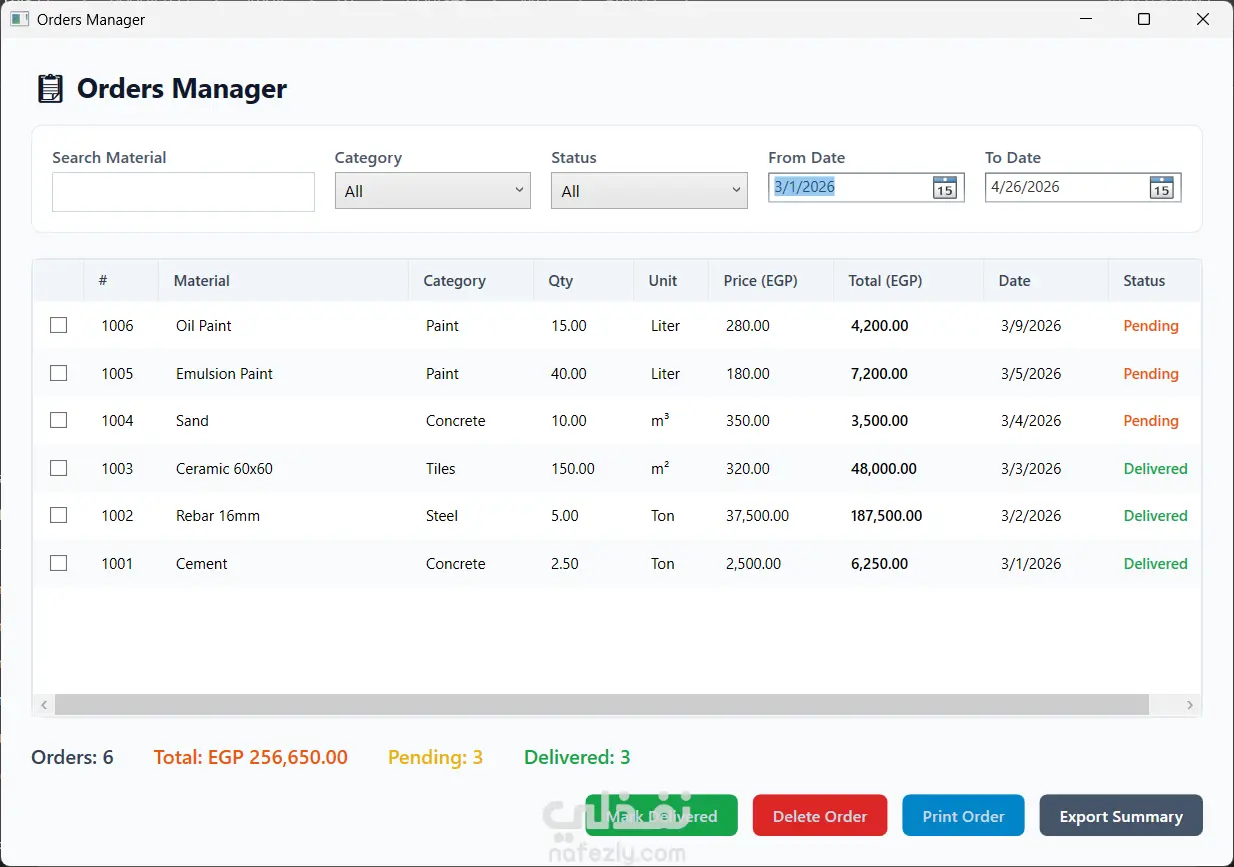Check the box for order 1001 Cement
1234x867 pixels.
click(x=59, y=563)
